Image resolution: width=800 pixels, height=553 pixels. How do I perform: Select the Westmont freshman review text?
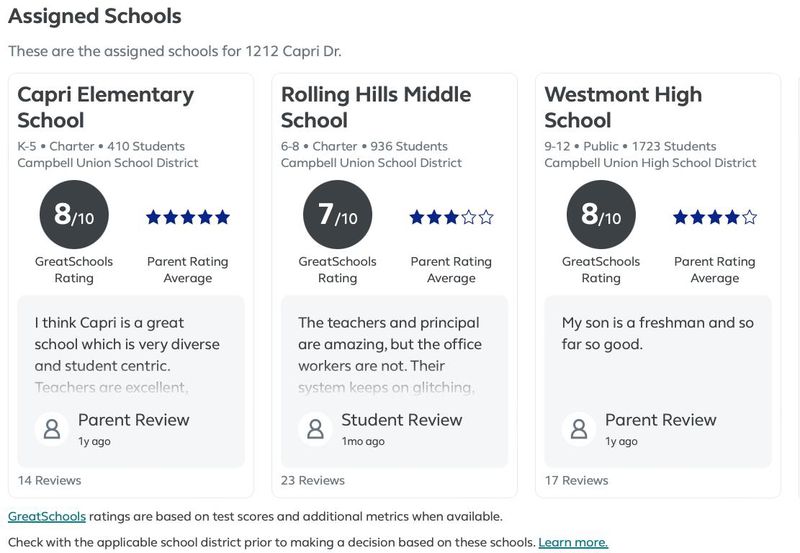[x=658, y=333]
